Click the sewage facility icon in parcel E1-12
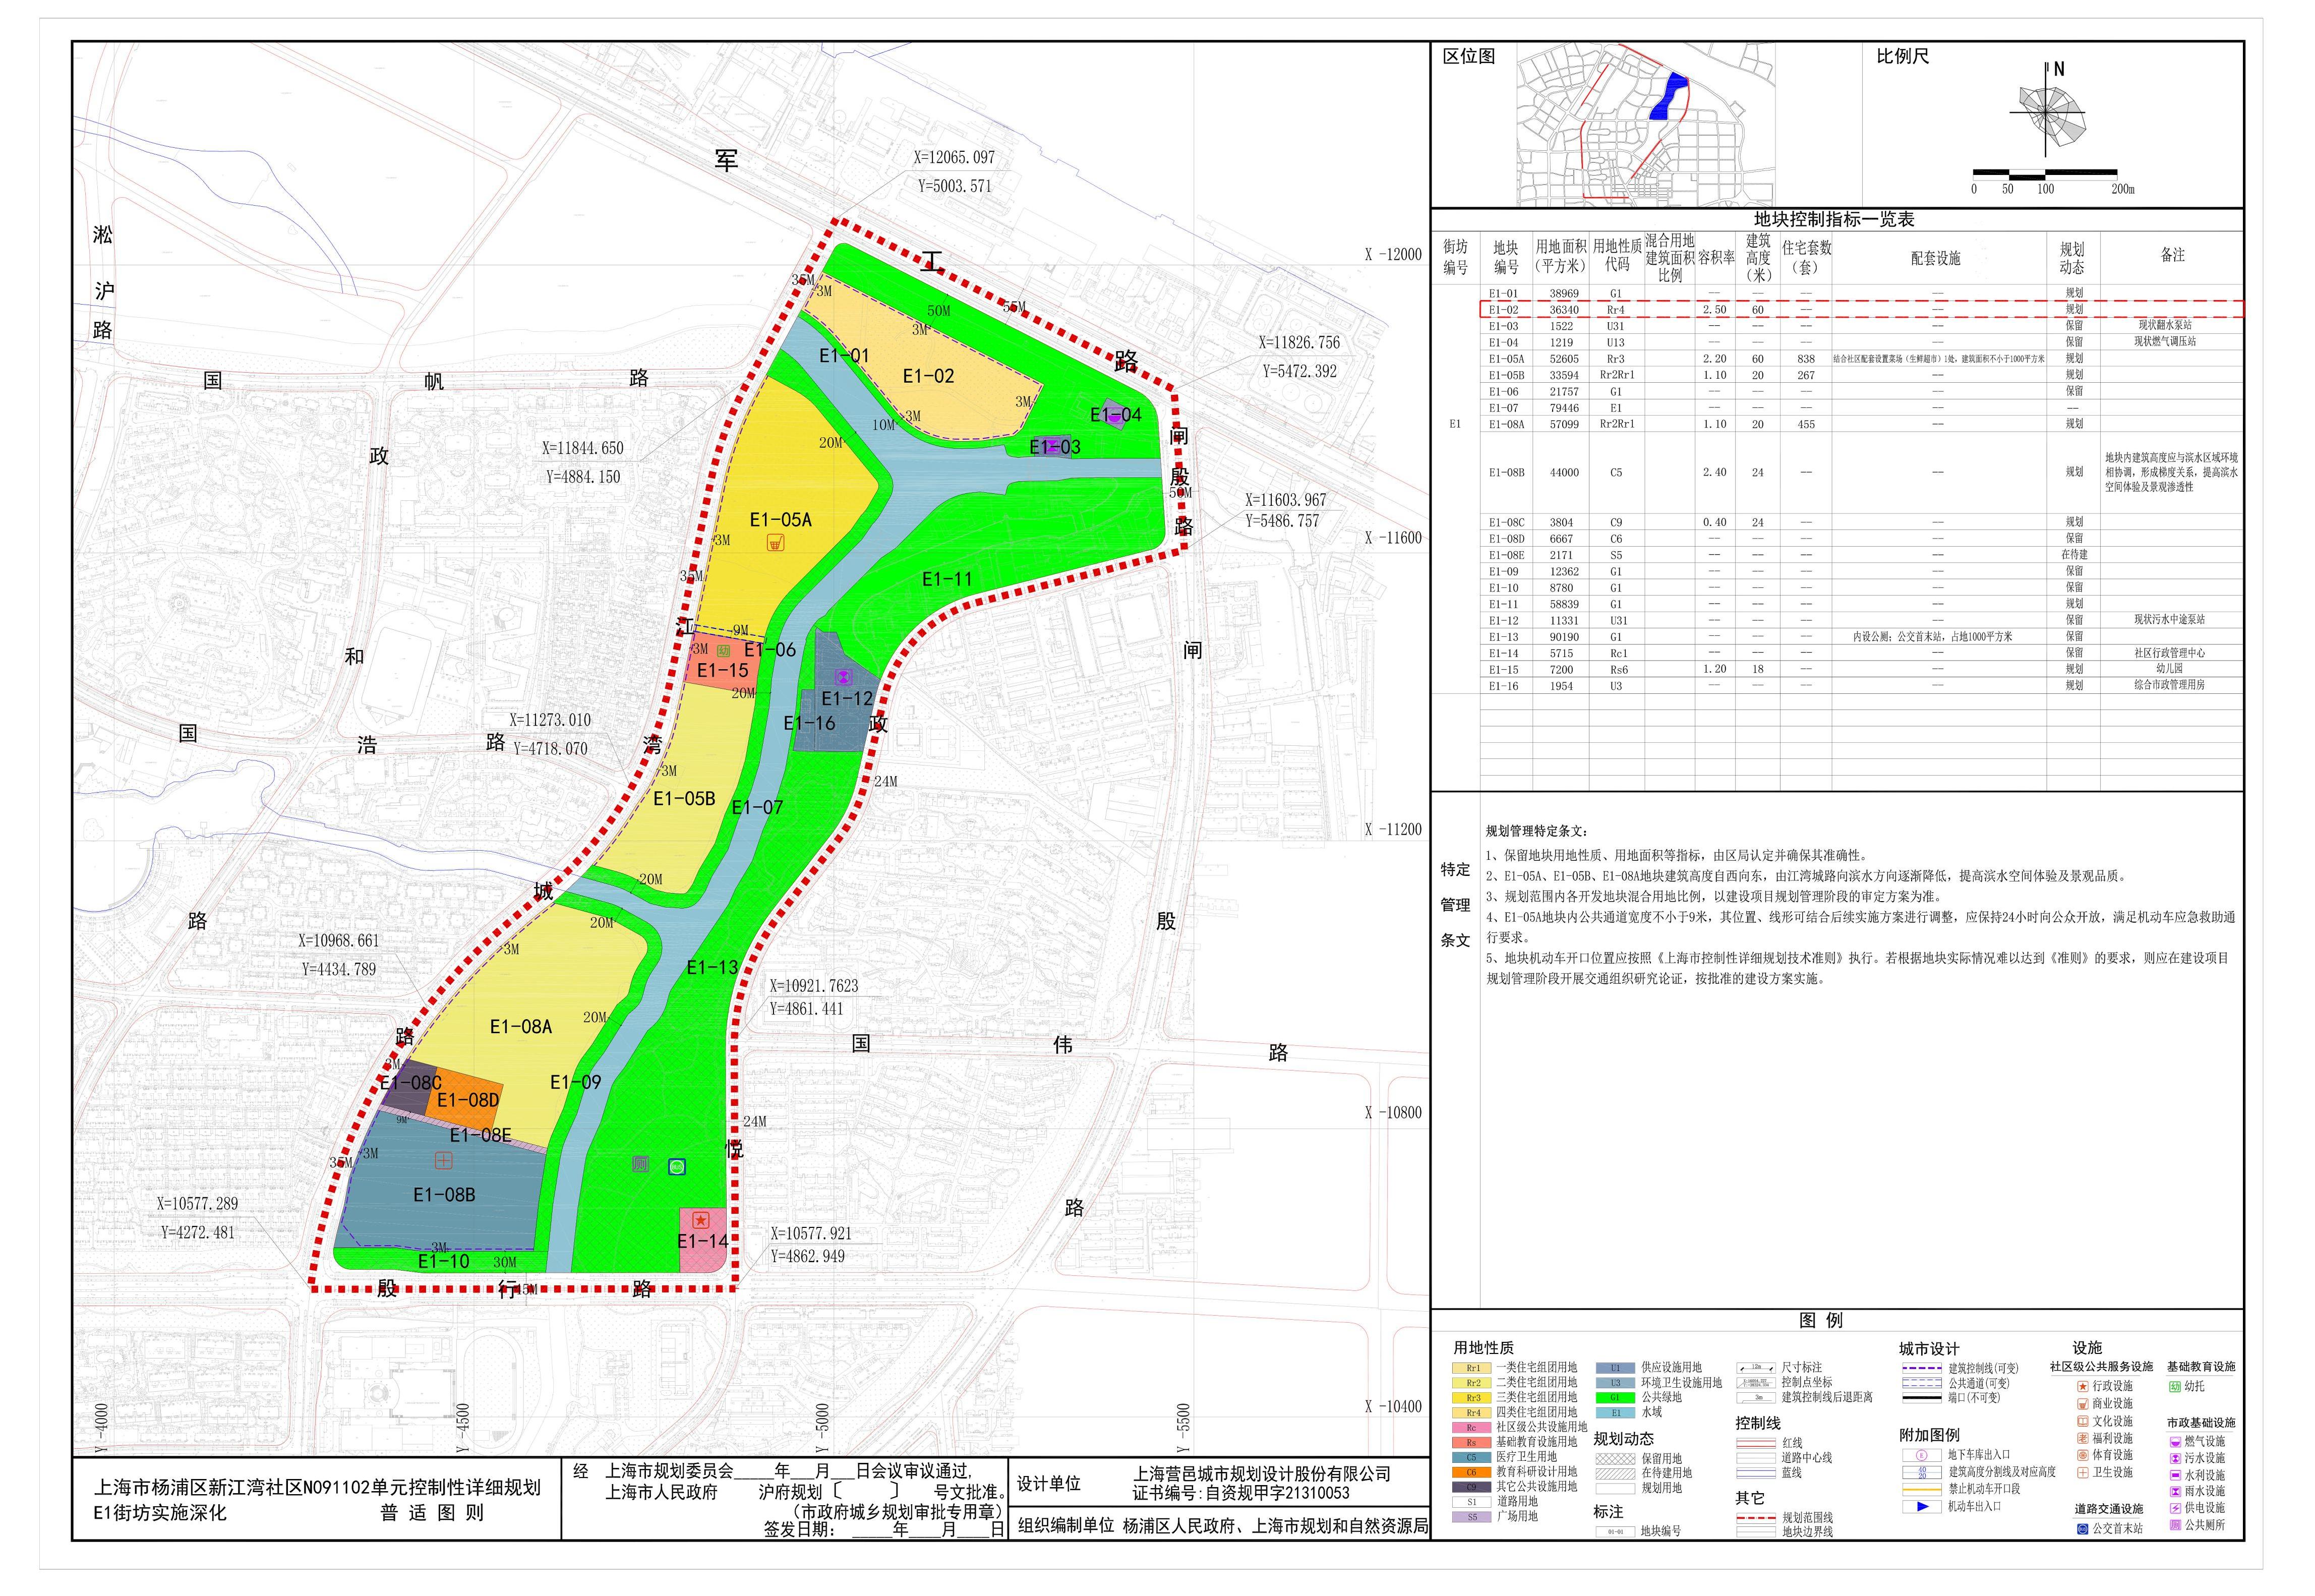Viewport: 2315px width, 1596px height. [843, 678]
